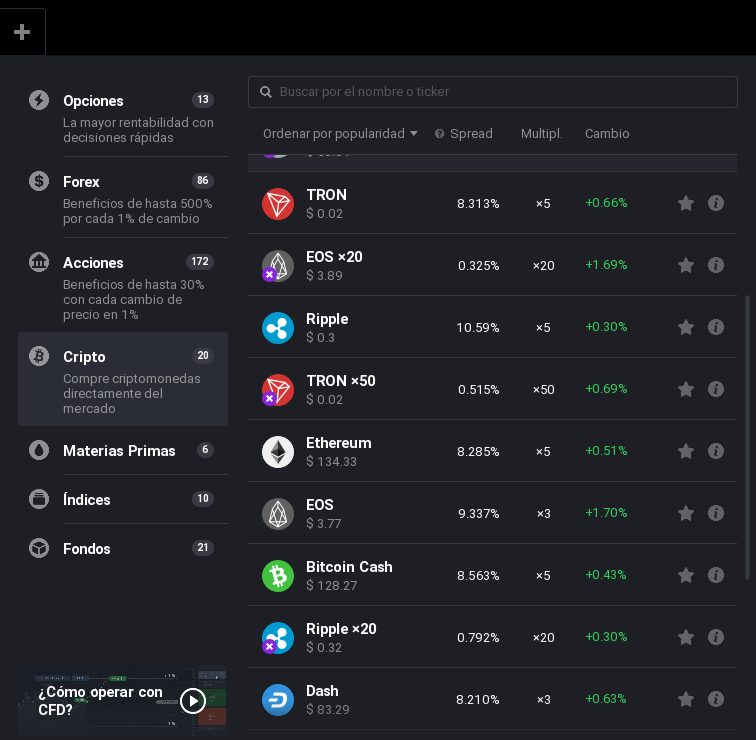The height and width of the screenshot is (740, 756).
Task: Favorite the Bitcoin Cash asset star
Action: [x=686, y=575]
